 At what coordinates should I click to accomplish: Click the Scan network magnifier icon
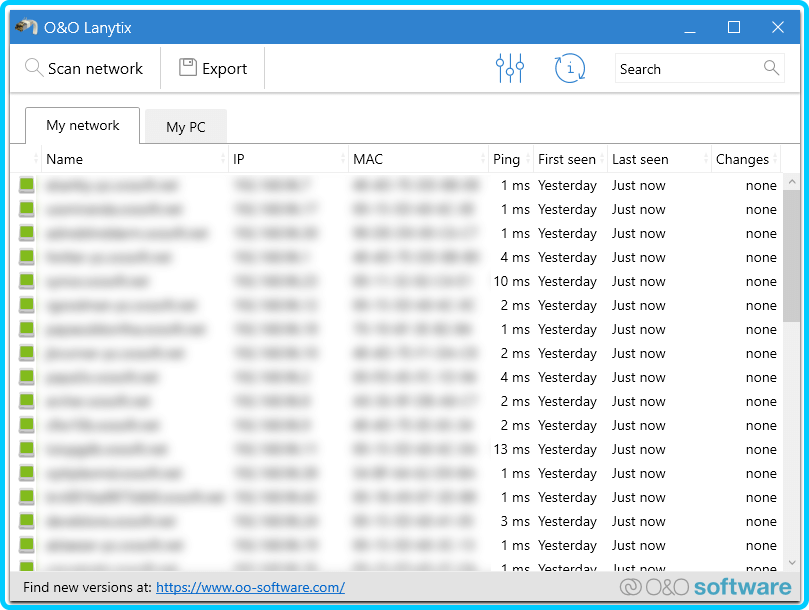pyautogui.click(x=34, y=68)
